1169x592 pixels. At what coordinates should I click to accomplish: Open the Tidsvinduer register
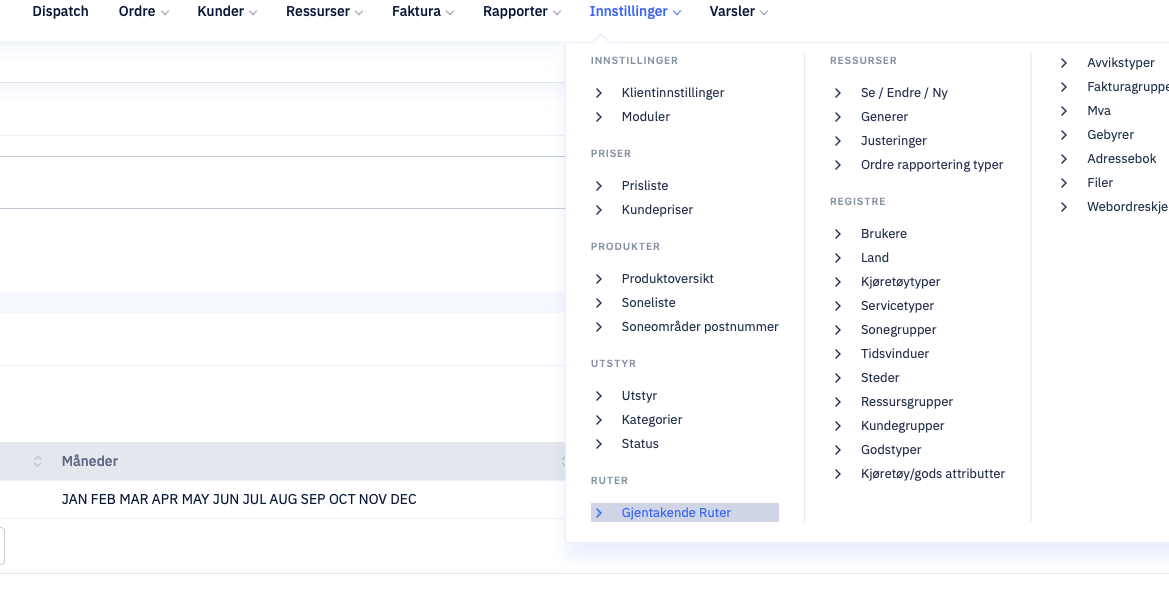tap(895, 353)
